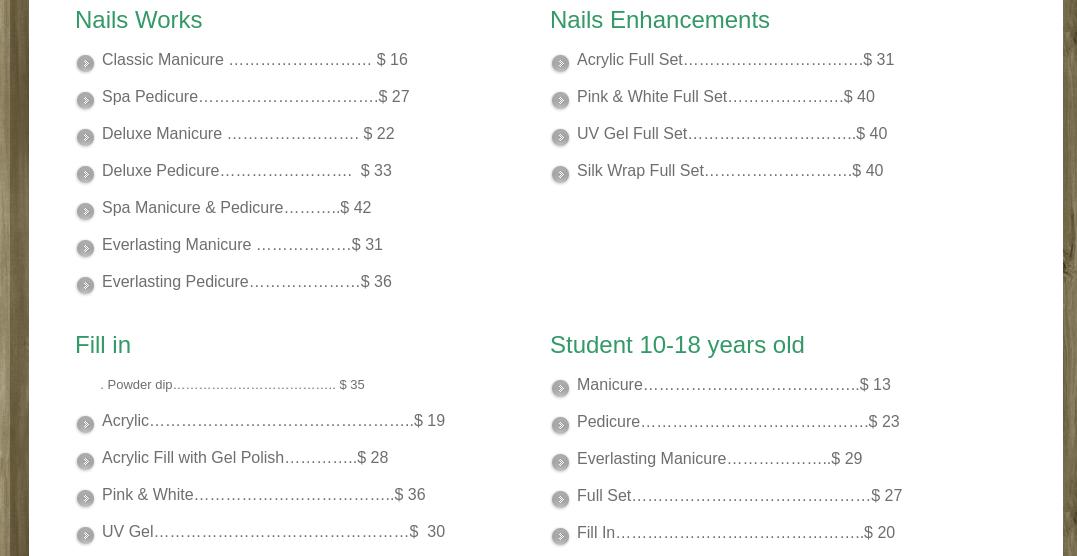Click the bullet icon beside Classic Manicure
Viewport: 1077px width, 556px height.
click(x=86, y=63)
